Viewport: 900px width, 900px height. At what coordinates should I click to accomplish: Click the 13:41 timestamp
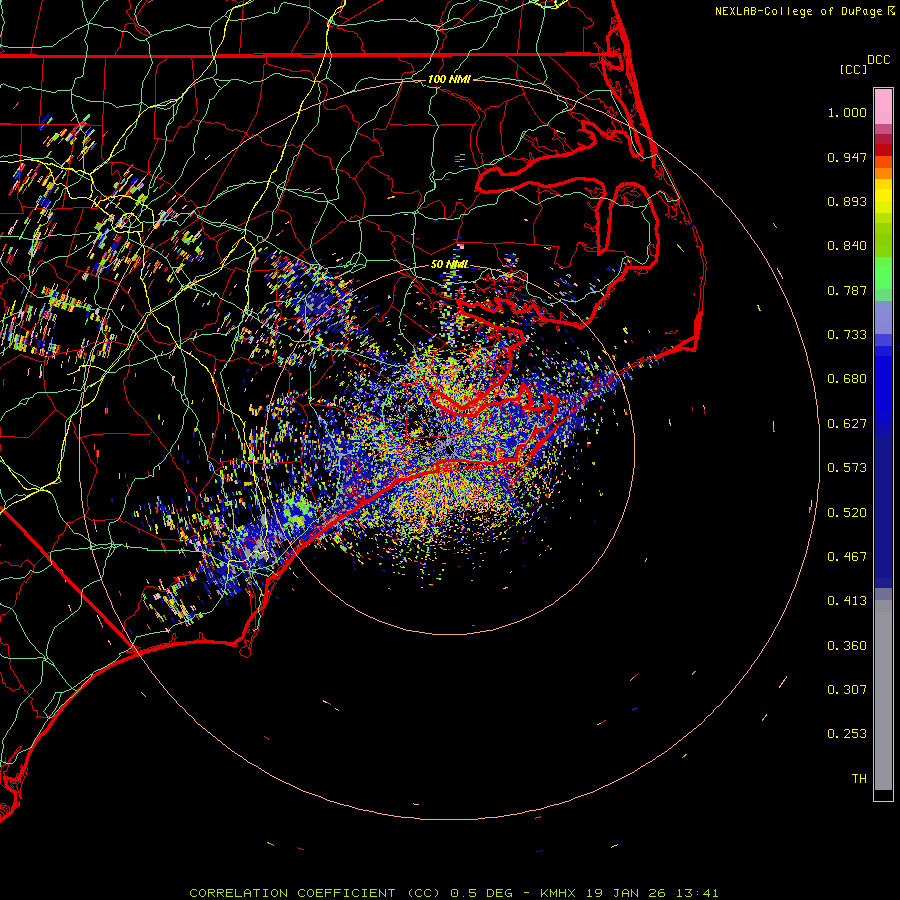tap(696, 893)
